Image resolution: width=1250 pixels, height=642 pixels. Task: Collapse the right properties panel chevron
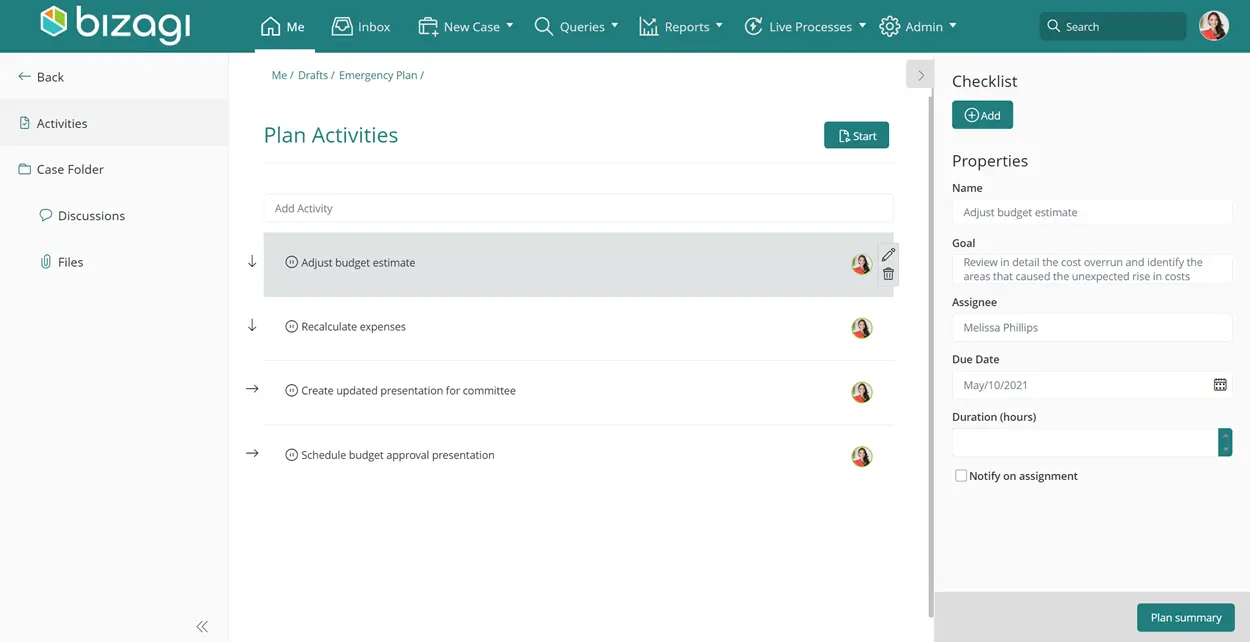coord(920,75)
